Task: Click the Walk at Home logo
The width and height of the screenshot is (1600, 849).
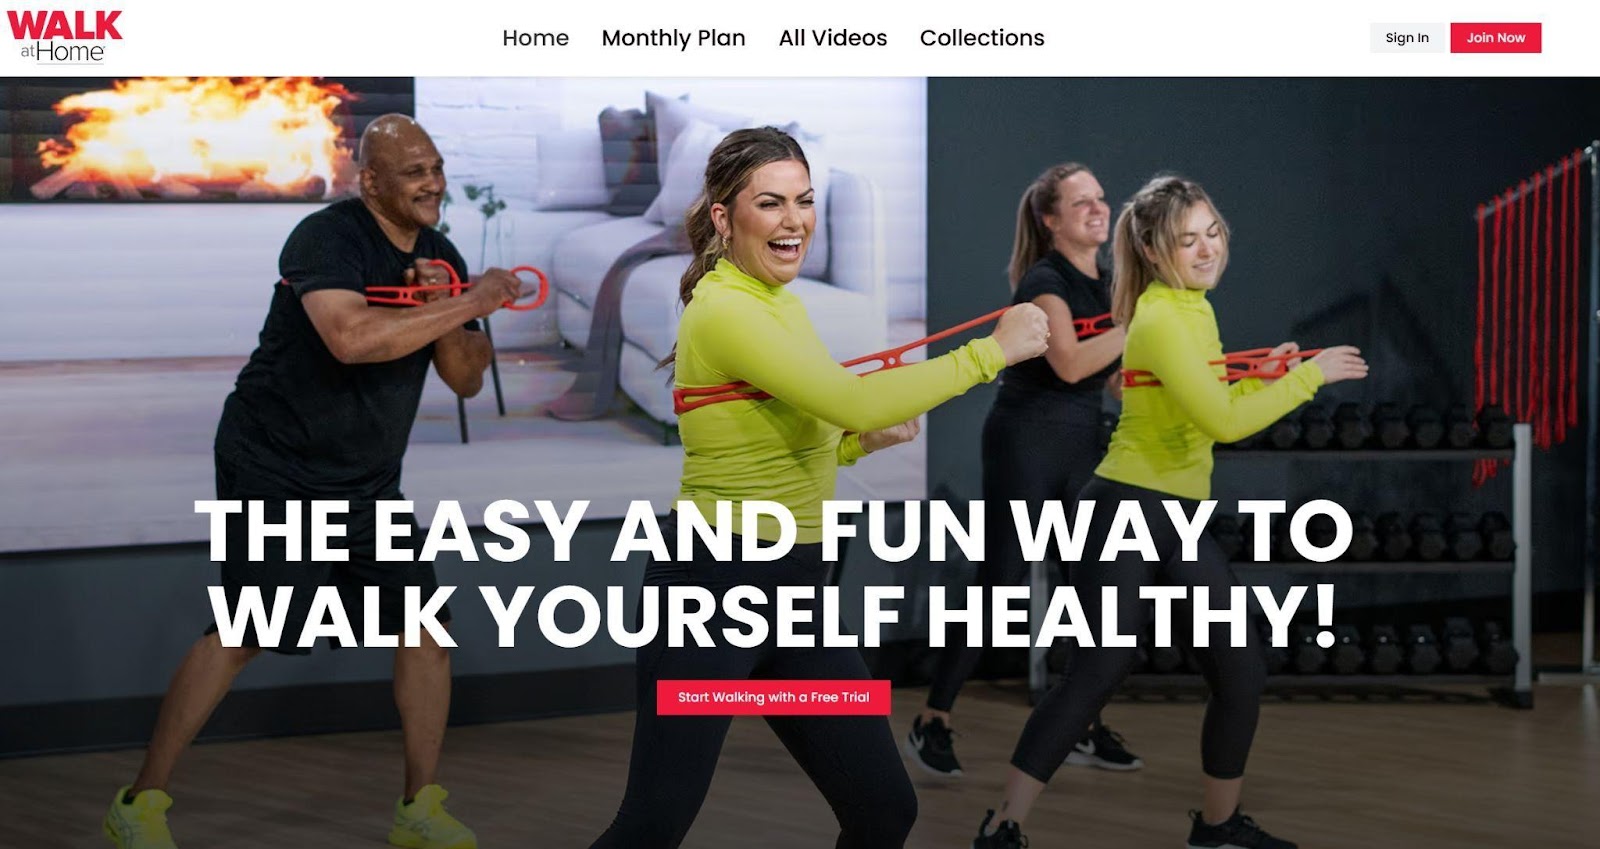Action: 64,37
